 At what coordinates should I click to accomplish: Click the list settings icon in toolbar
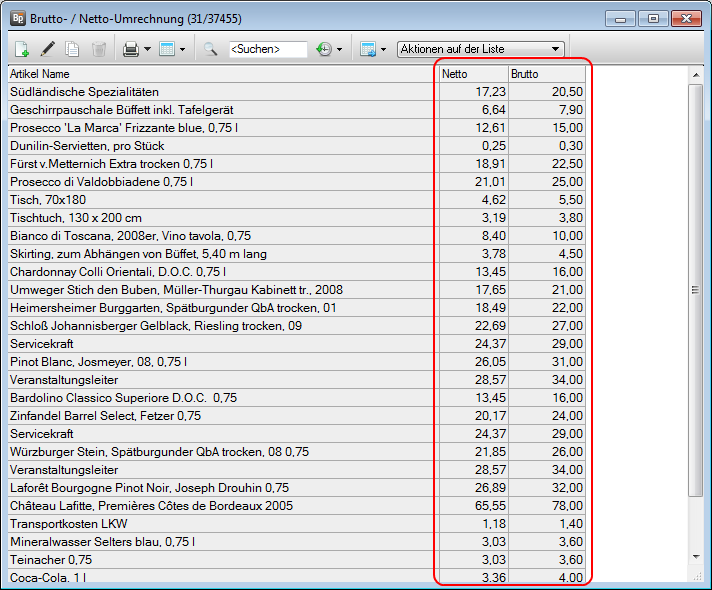[367, 49]
